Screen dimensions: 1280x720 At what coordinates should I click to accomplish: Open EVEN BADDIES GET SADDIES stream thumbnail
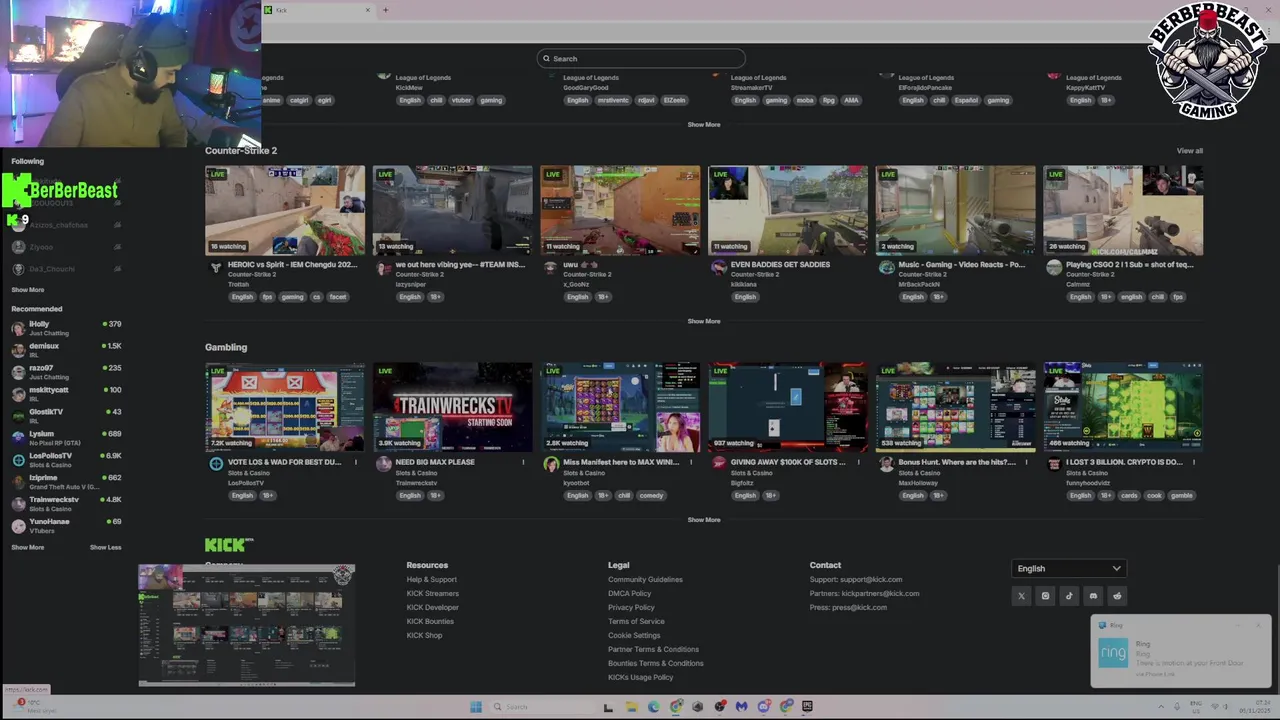click(788, 211)
